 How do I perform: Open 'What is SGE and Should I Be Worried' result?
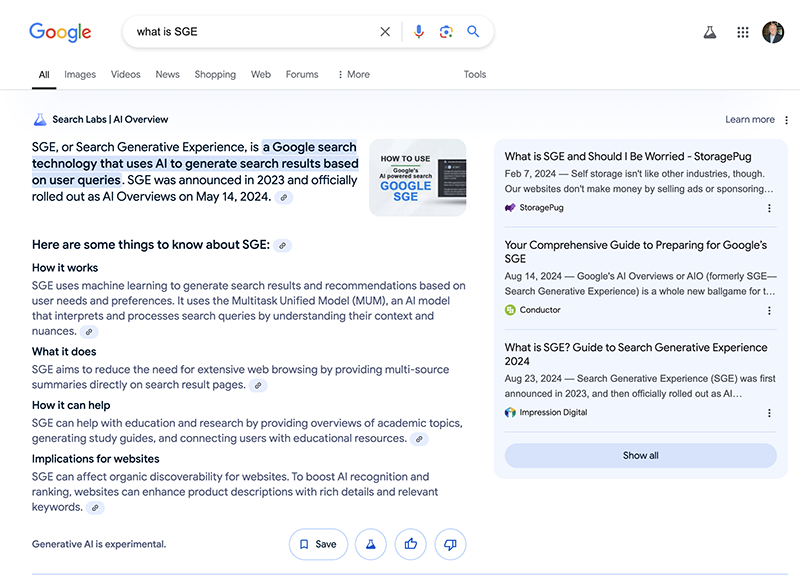pyautogui.click(x=628, y=157)
